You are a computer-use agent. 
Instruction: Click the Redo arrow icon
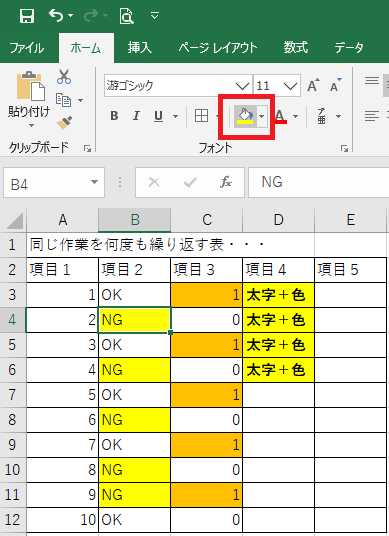(x=91, y=15)
